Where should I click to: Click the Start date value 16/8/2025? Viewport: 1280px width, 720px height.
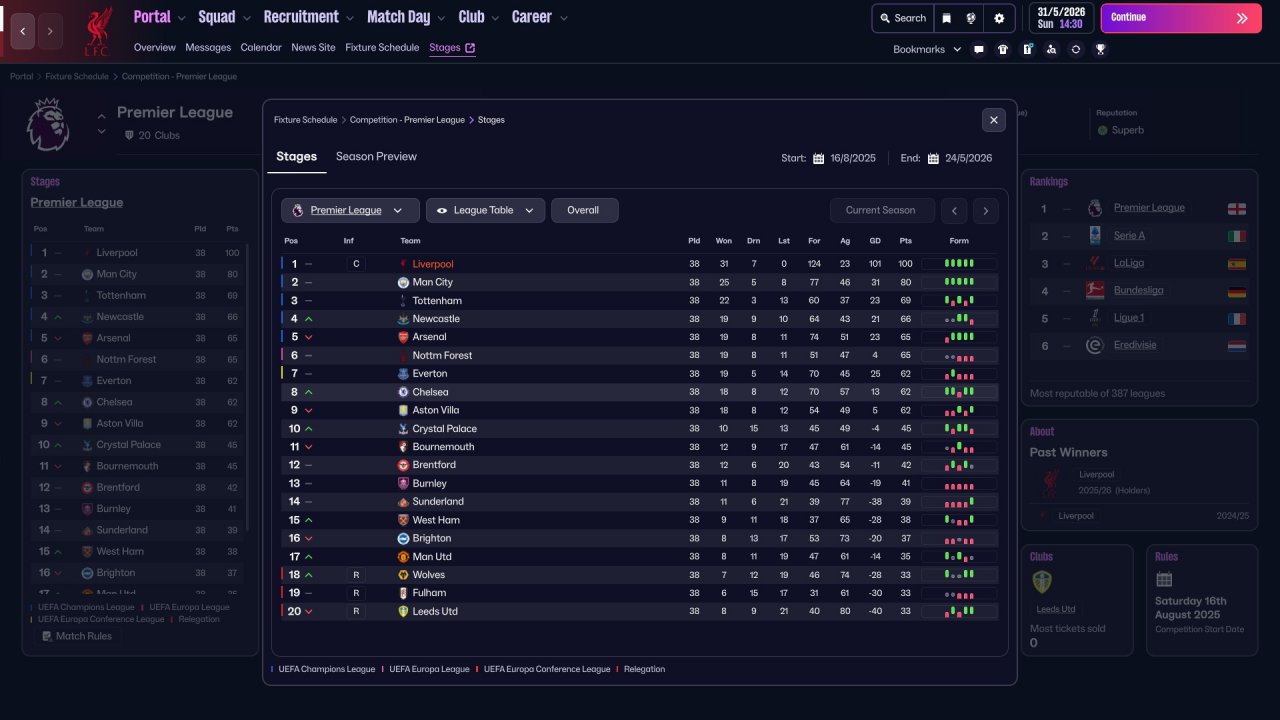853,158
